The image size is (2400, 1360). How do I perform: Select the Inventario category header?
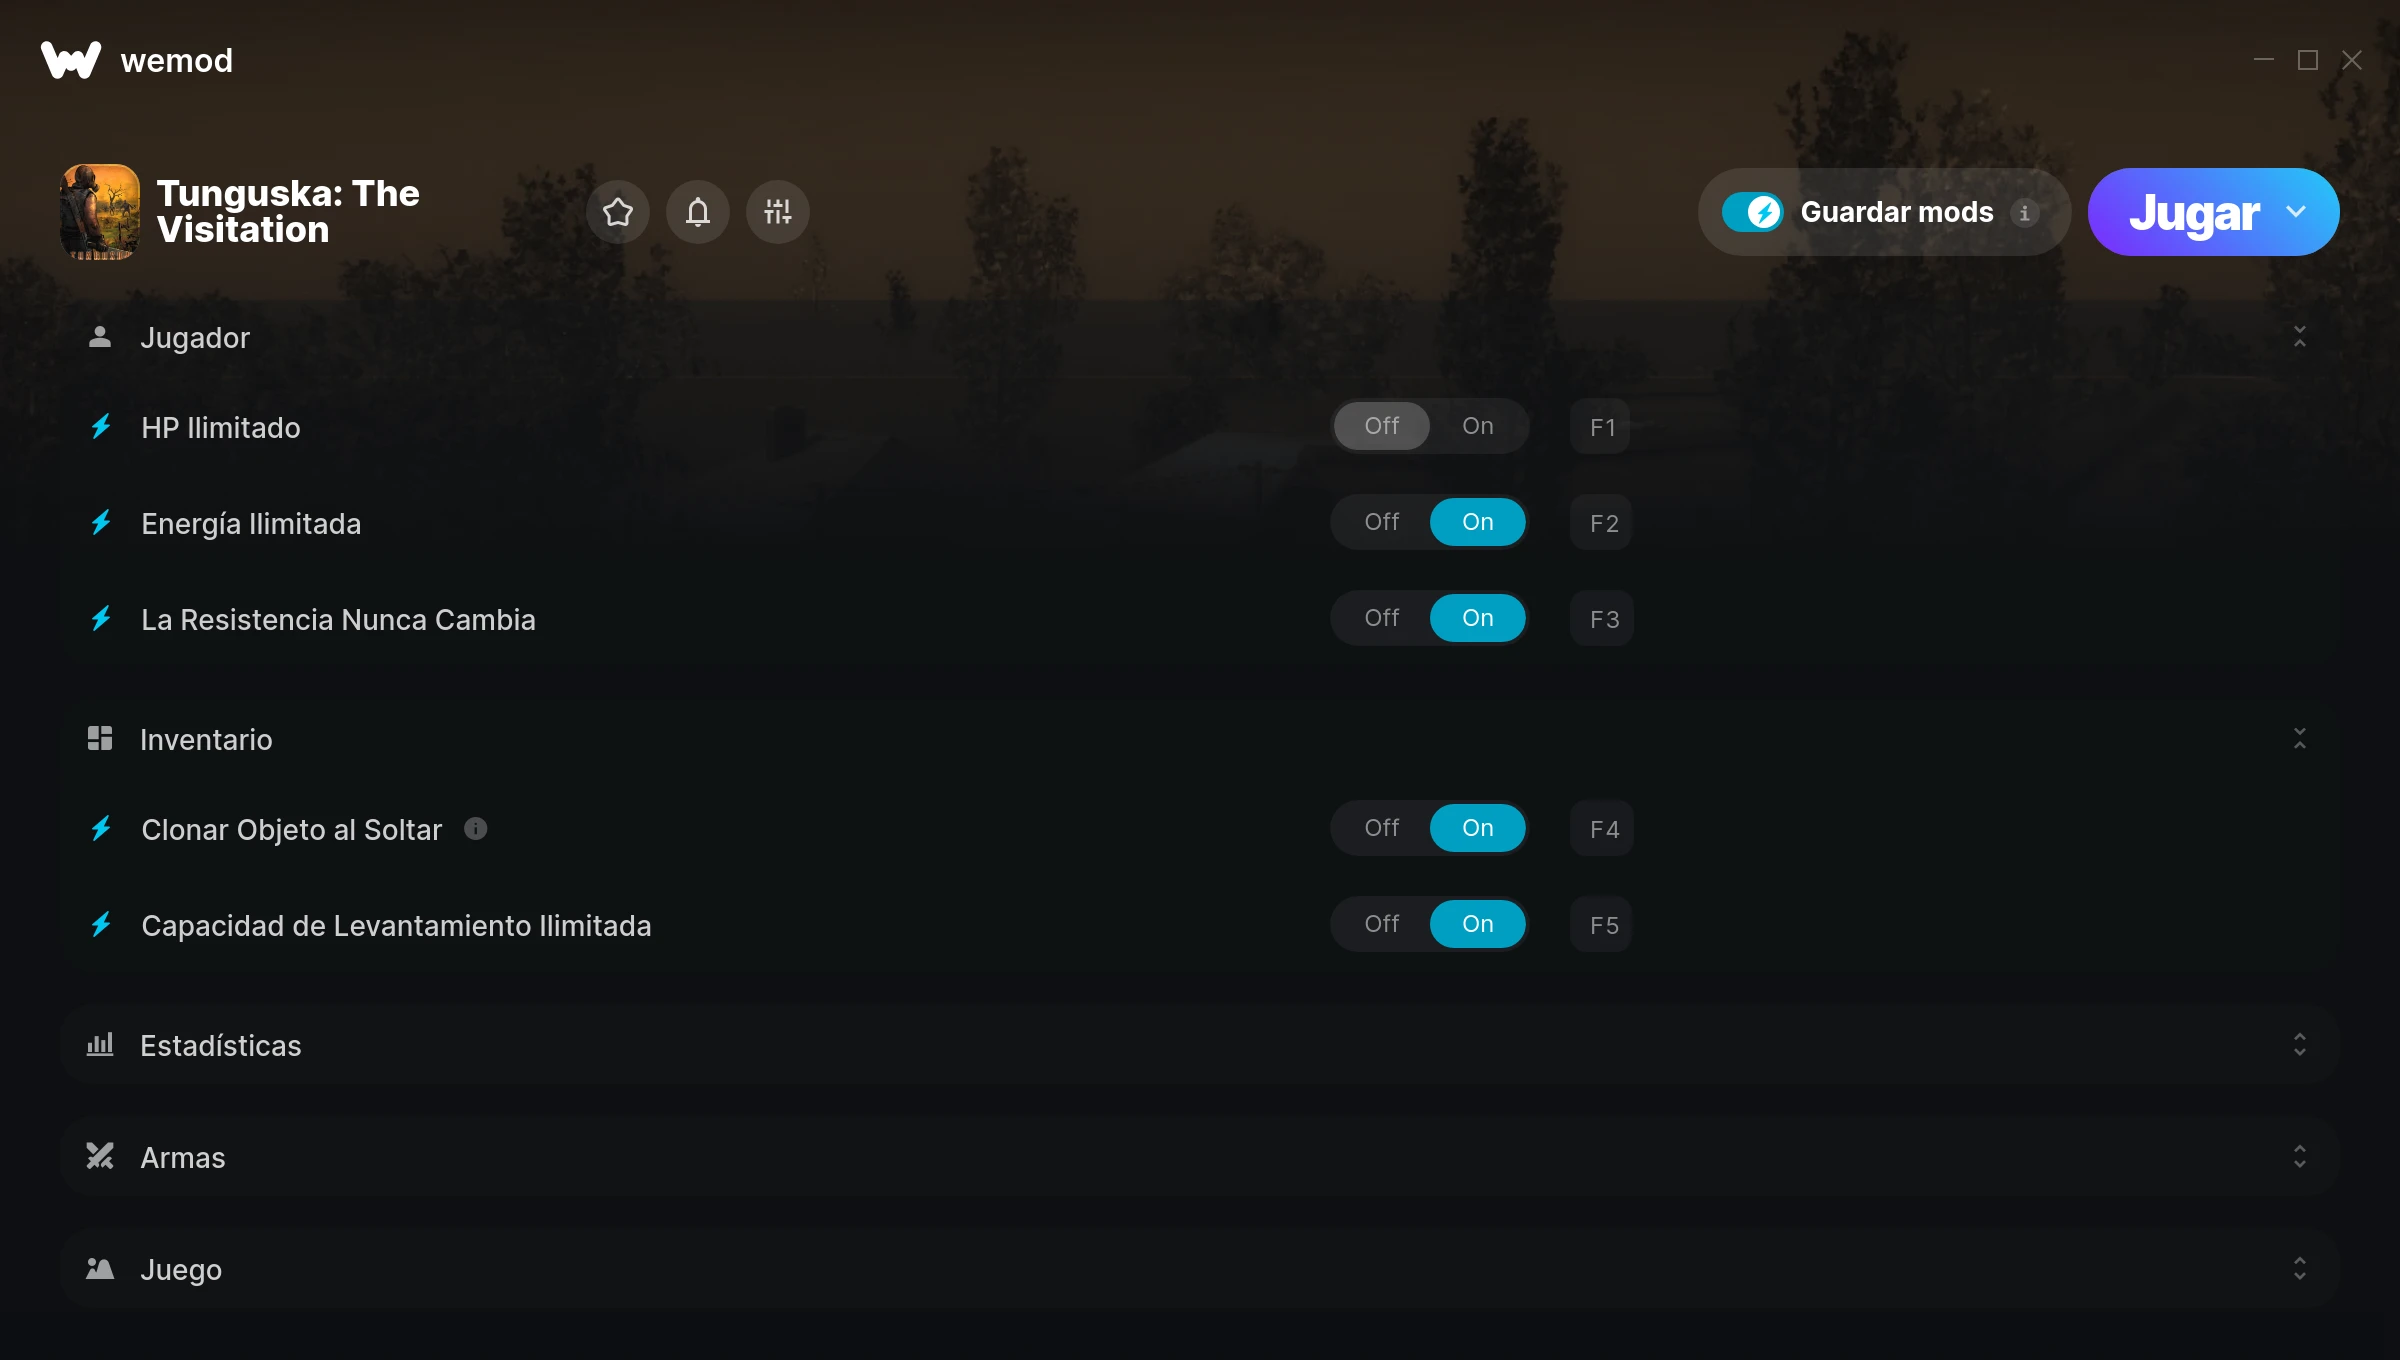1200,739
